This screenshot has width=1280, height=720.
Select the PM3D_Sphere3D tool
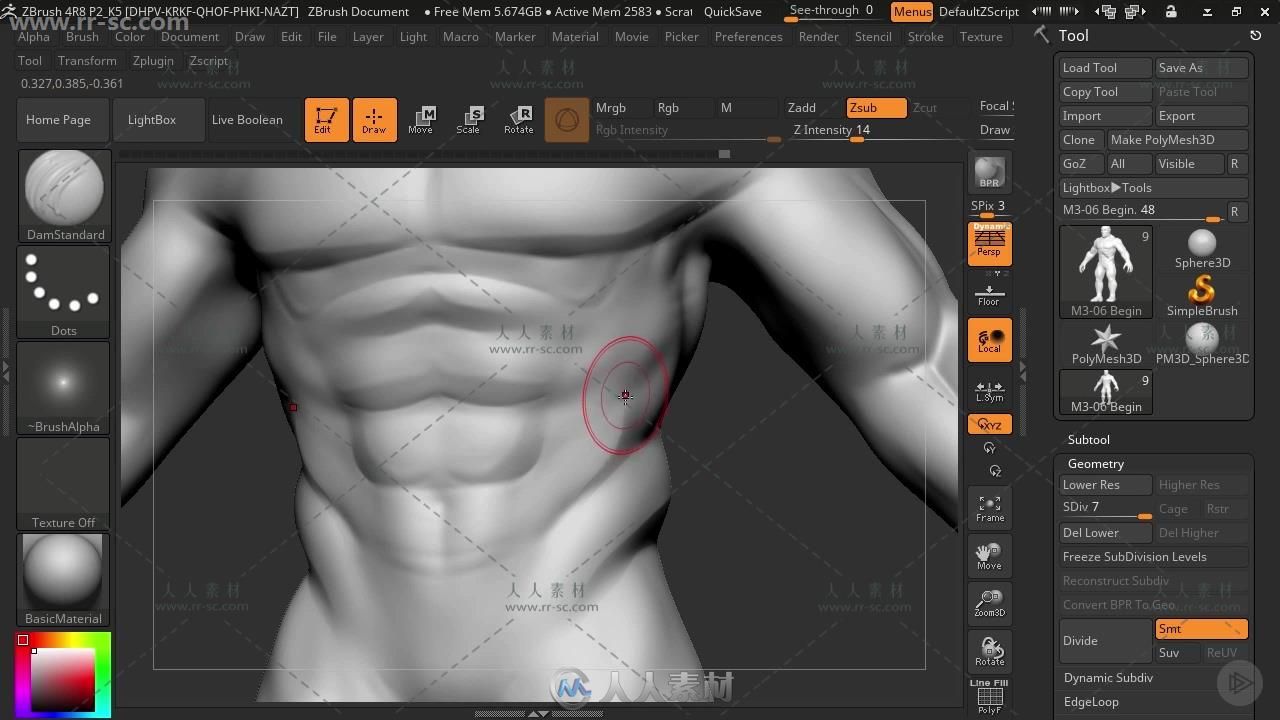coord(1202,344)
